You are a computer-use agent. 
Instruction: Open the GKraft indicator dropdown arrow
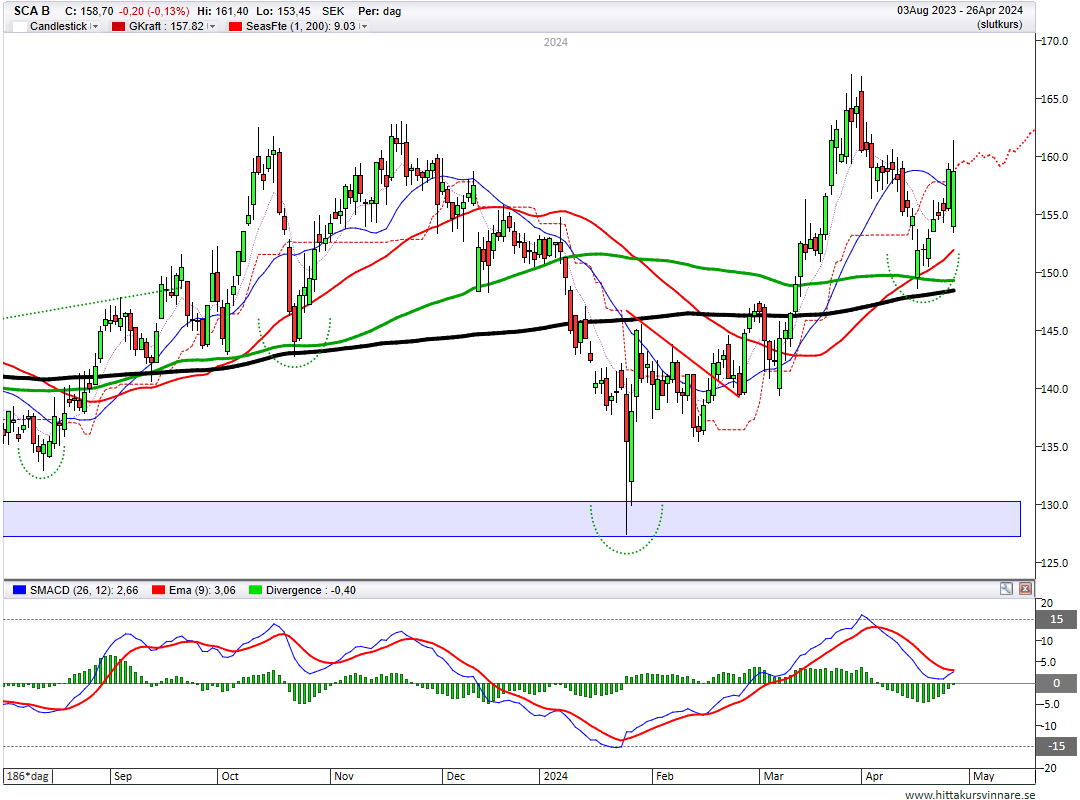[x=212, y=26]
